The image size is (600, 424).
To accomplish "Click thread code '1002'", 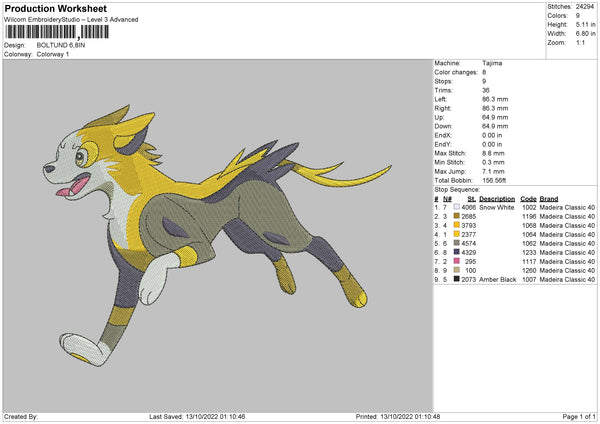I will coord(529,207).
